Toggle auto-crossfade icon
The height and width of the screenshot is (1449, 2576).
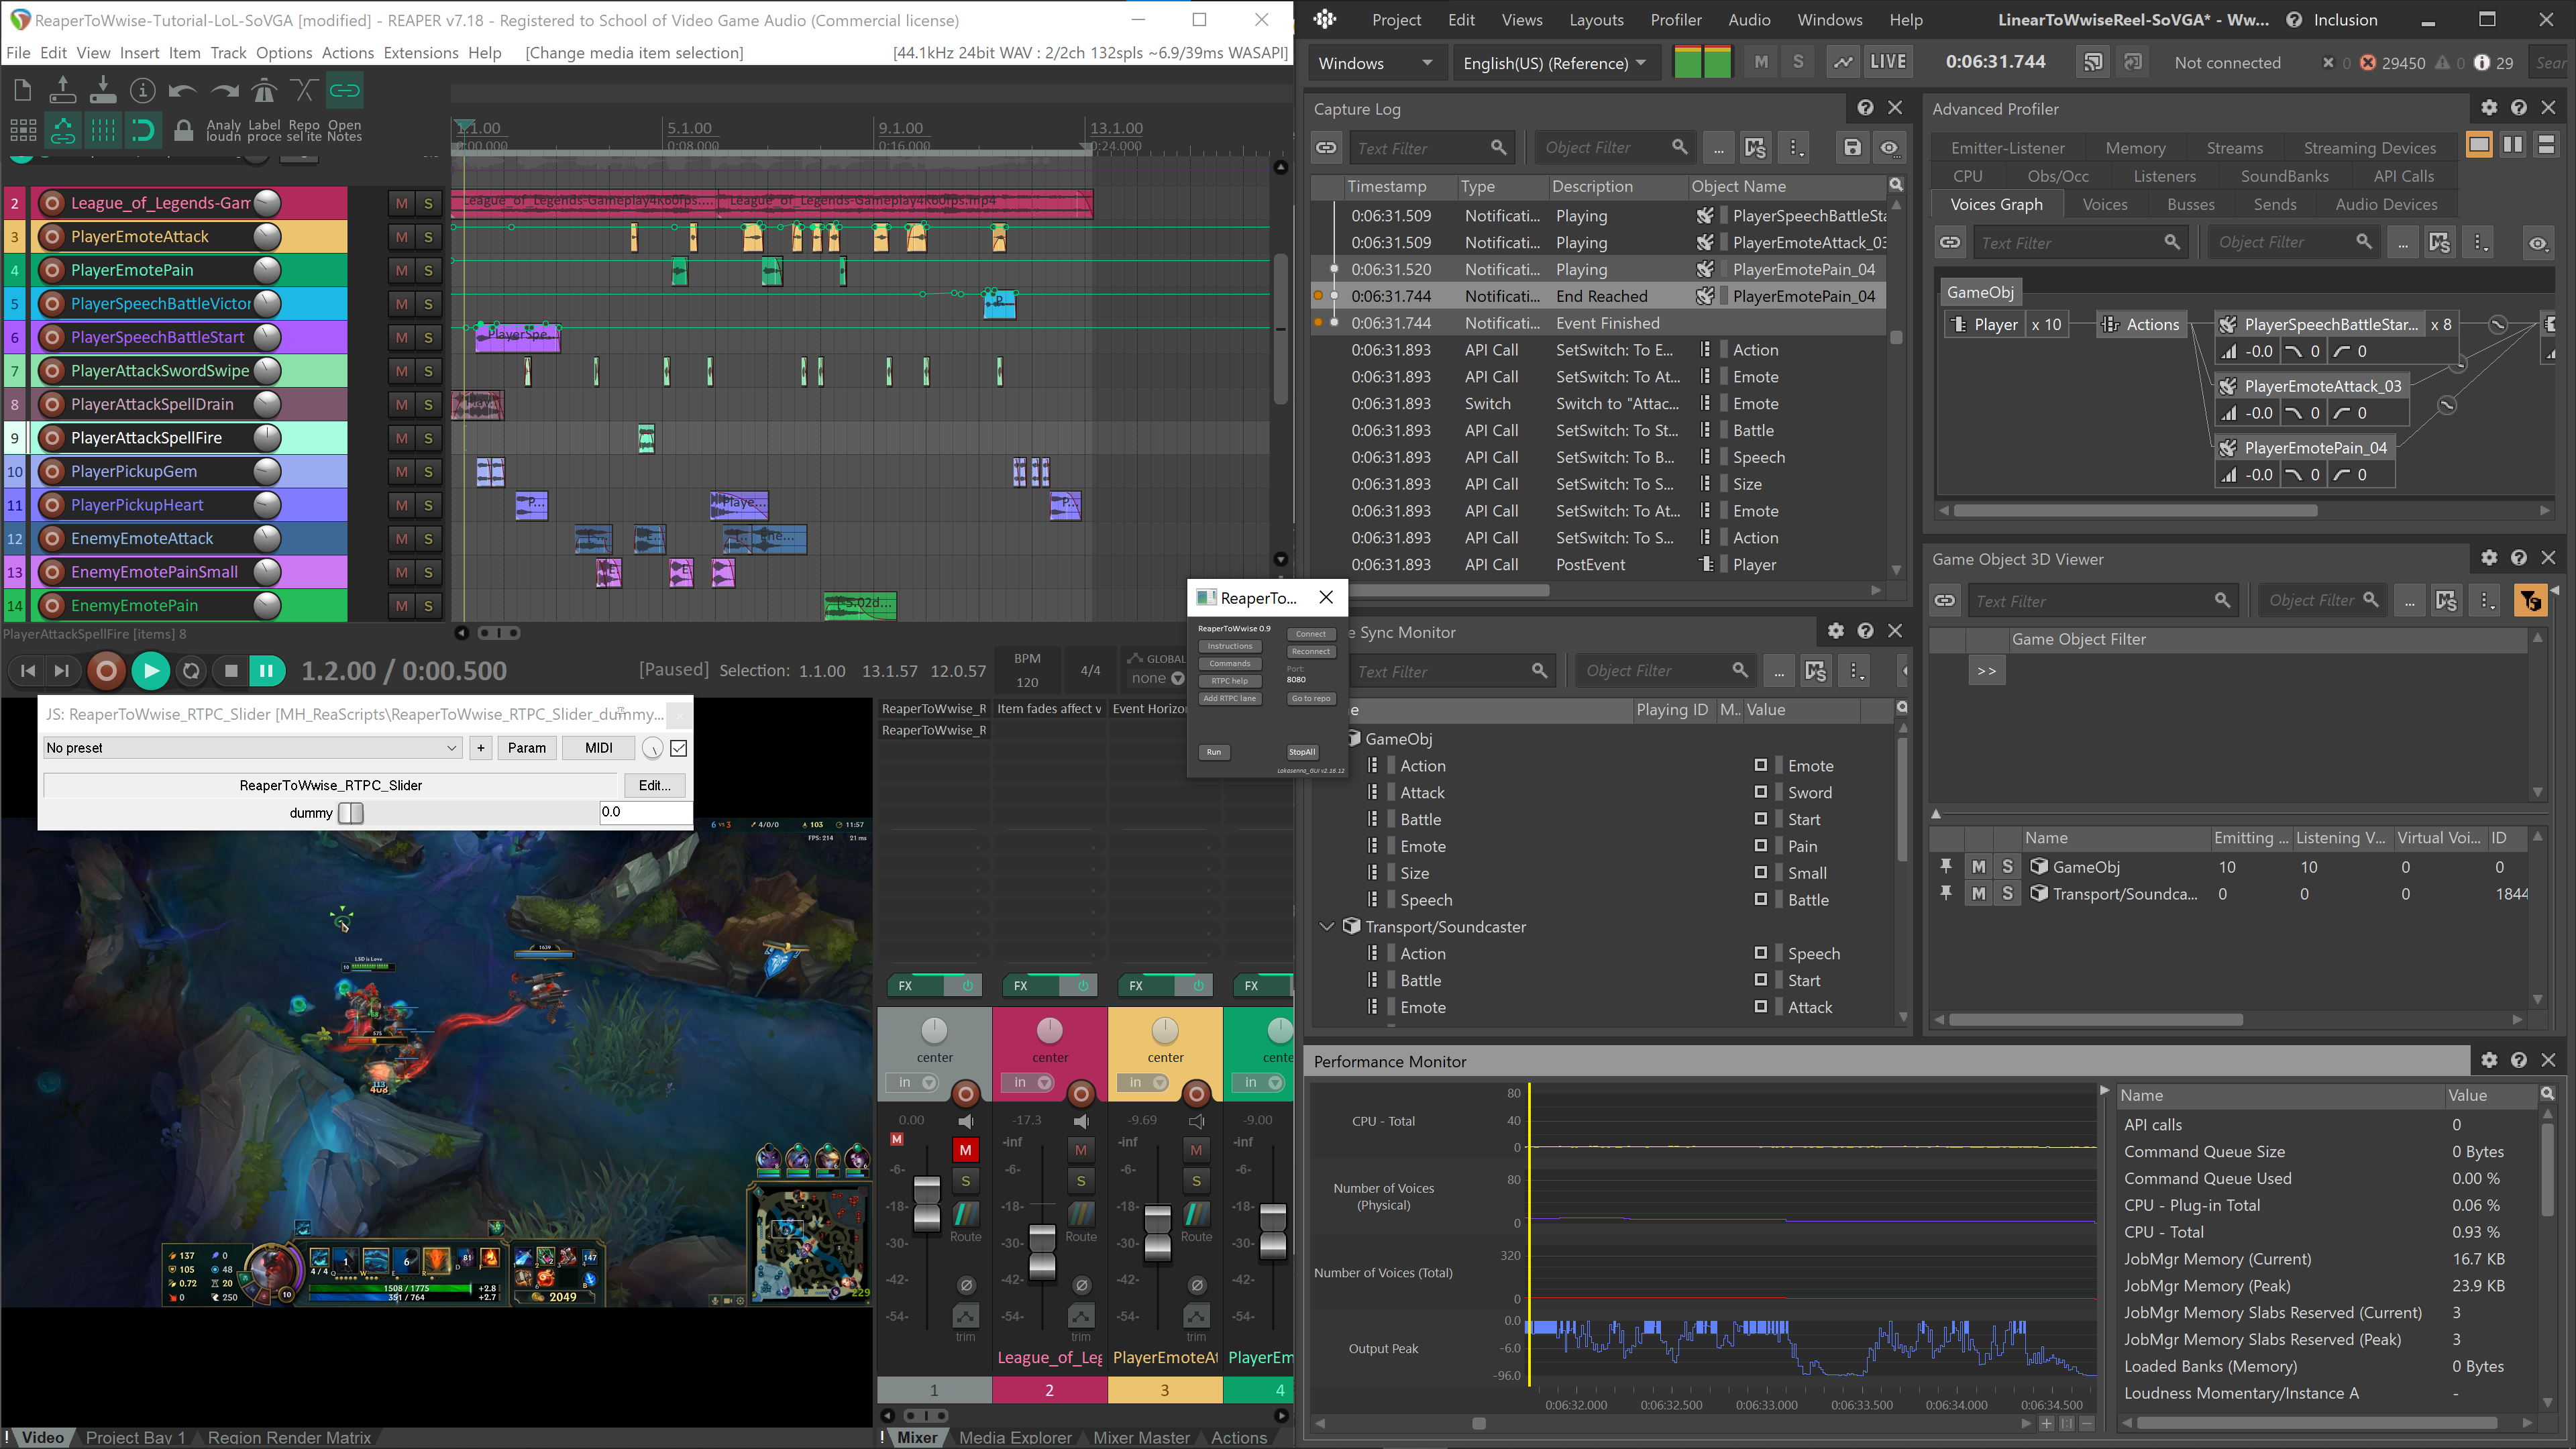click(304, 91)
